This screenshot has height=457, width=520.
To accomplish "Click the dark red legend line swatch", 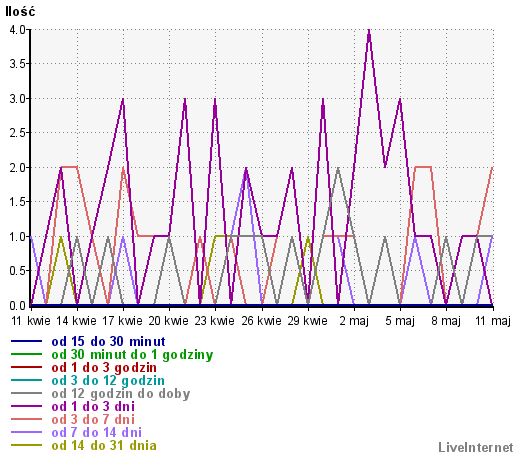I will [26, 367].
